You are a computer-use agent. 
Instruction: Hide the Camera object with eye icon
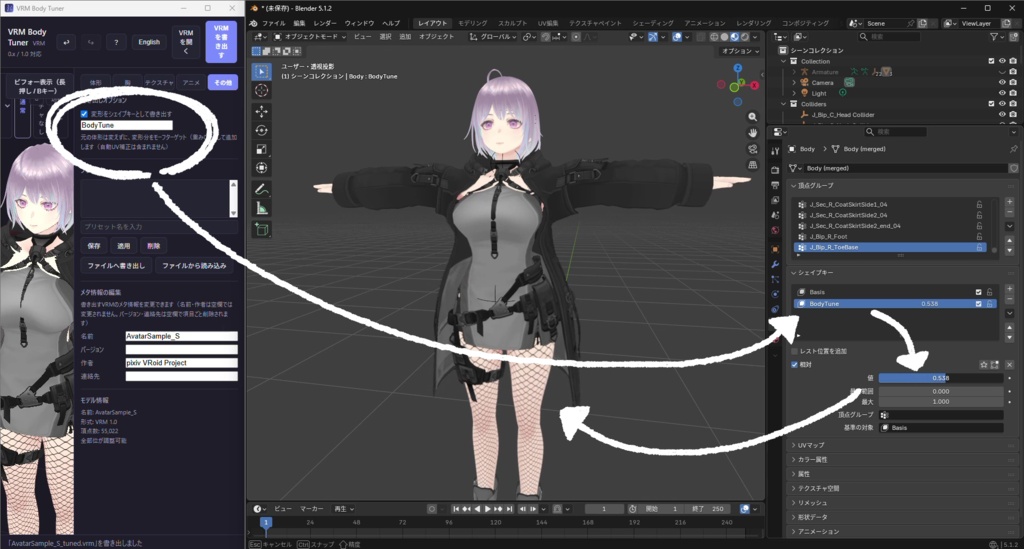click(x=1002, y=82)
